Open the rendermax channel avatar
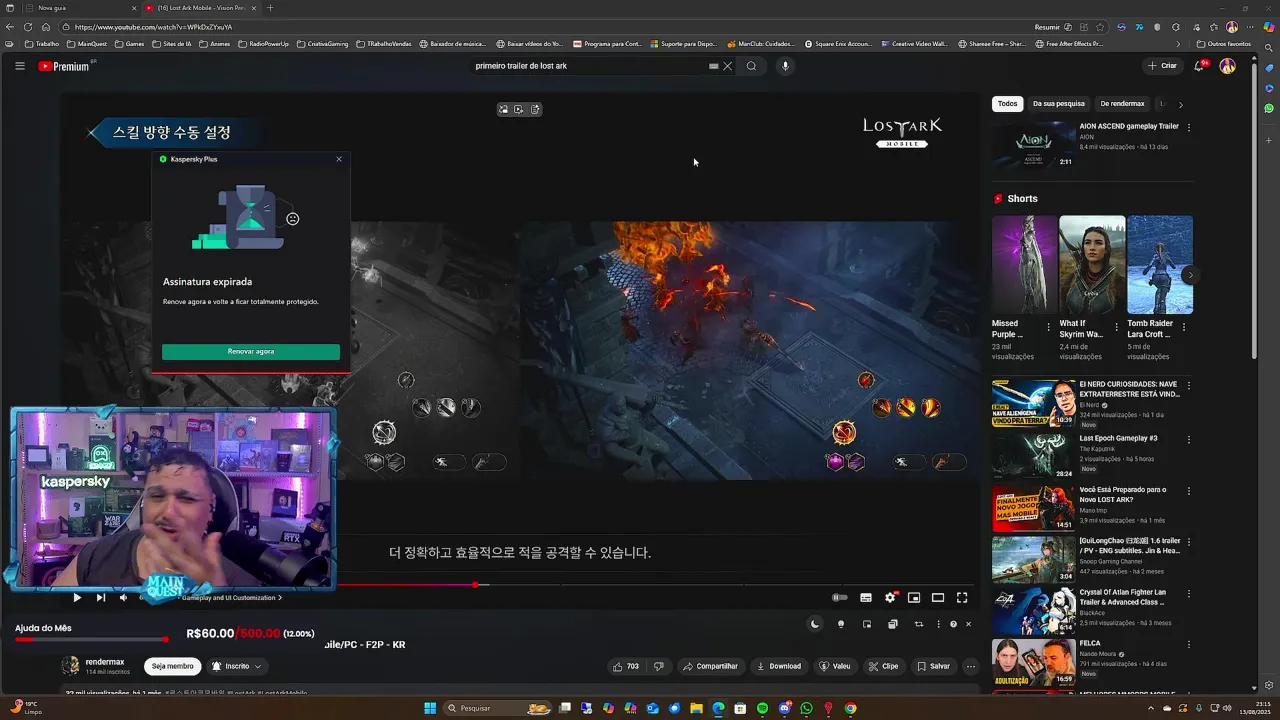Image resolution: width=1280 pixels, height=720 pixels. (70, 665)
